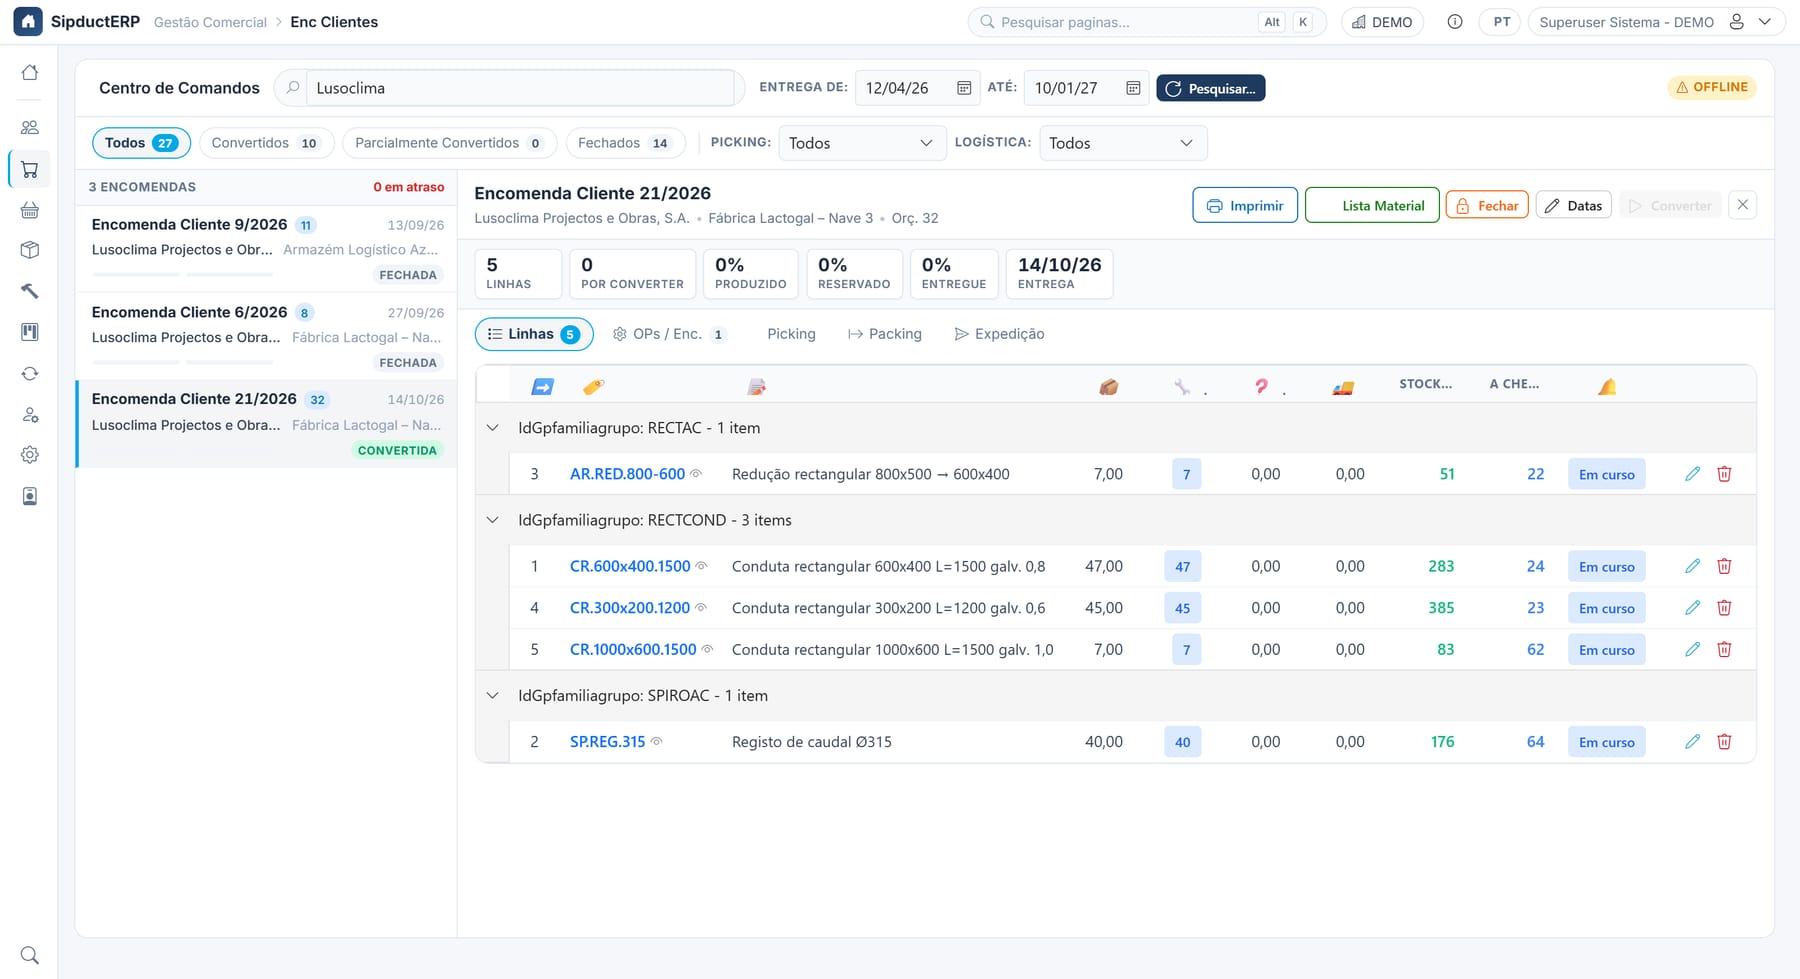Image resolution: width=1800 pixels, height=979 pixels.
Task: Open the Logística filter dropdown
Action: click(x=1123, y=143)
